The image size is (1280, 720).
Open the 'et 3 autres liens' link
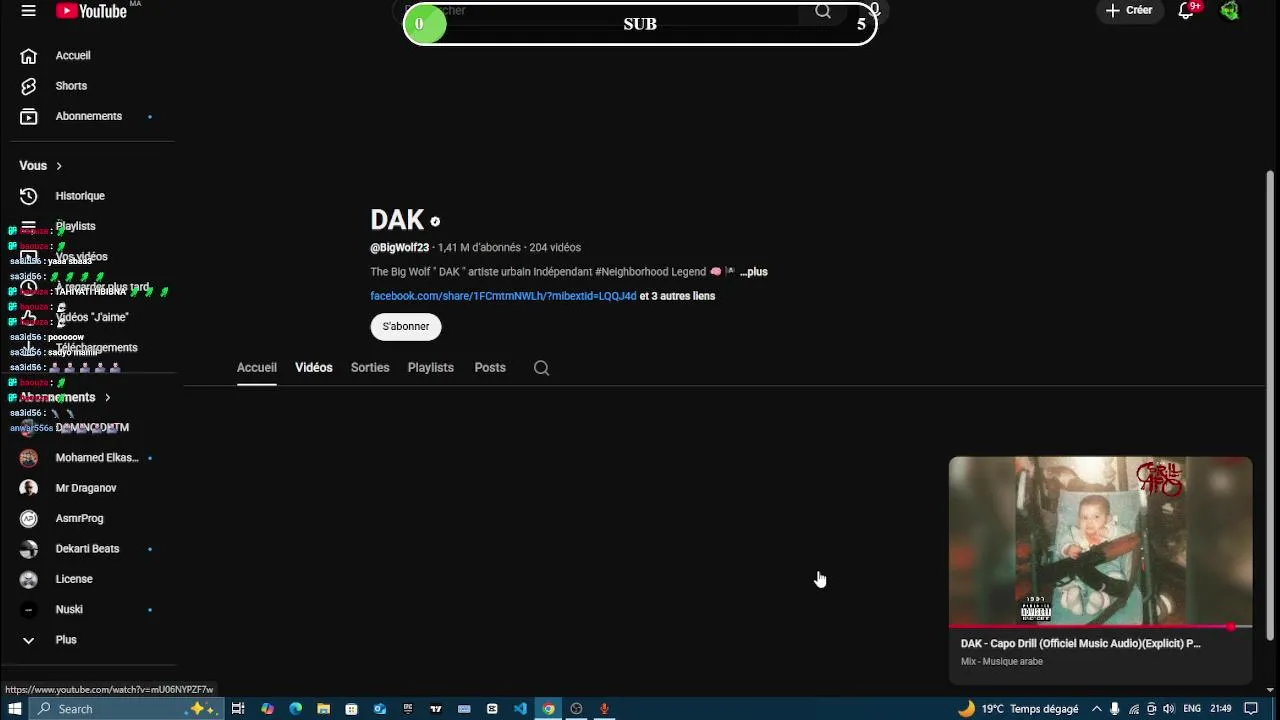(678, 296)
